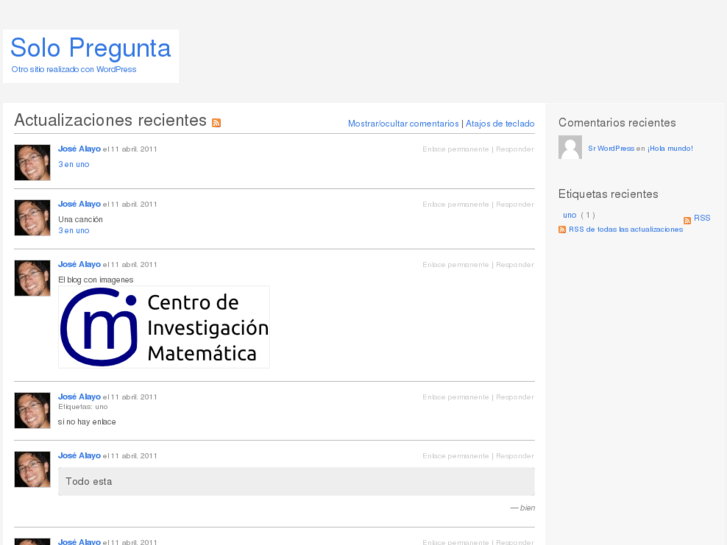Click 'Comentarios recientes' sidebar heading
The height and width of the screenshot is (545, 727).
[x=617, y=122]
